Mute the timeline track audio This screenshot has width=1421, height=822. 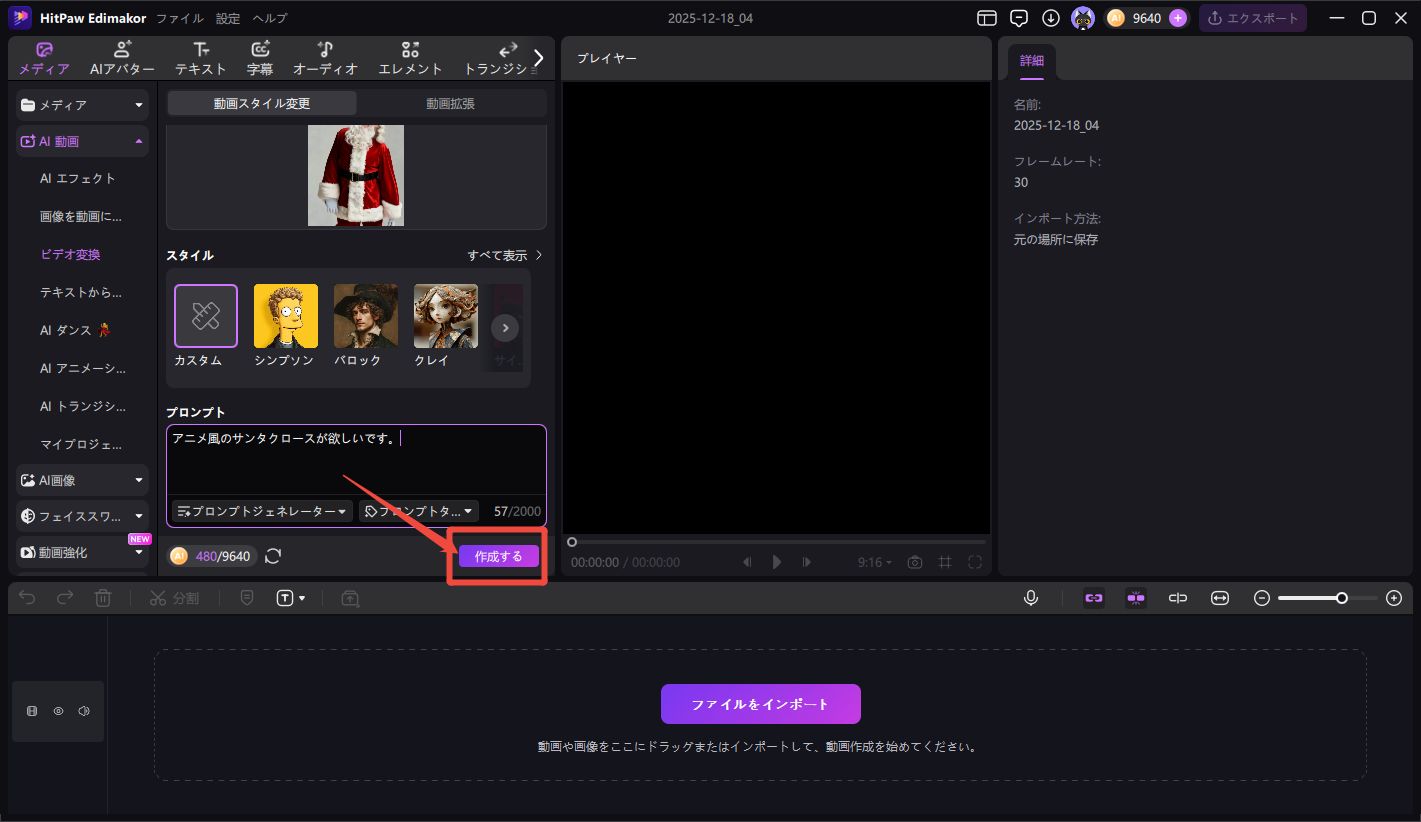point(84,711)
